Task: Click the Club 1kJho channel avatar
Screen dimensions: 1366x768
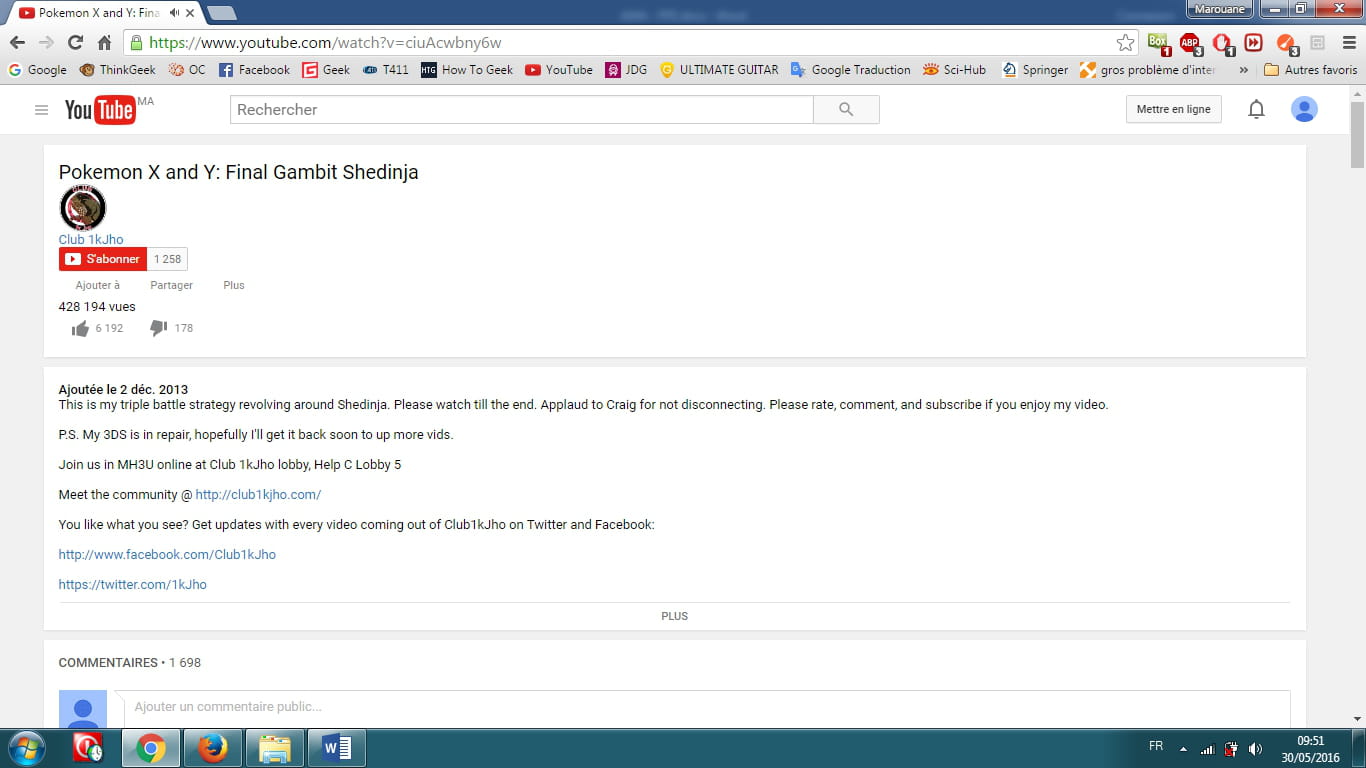Action: pos(83,208)
